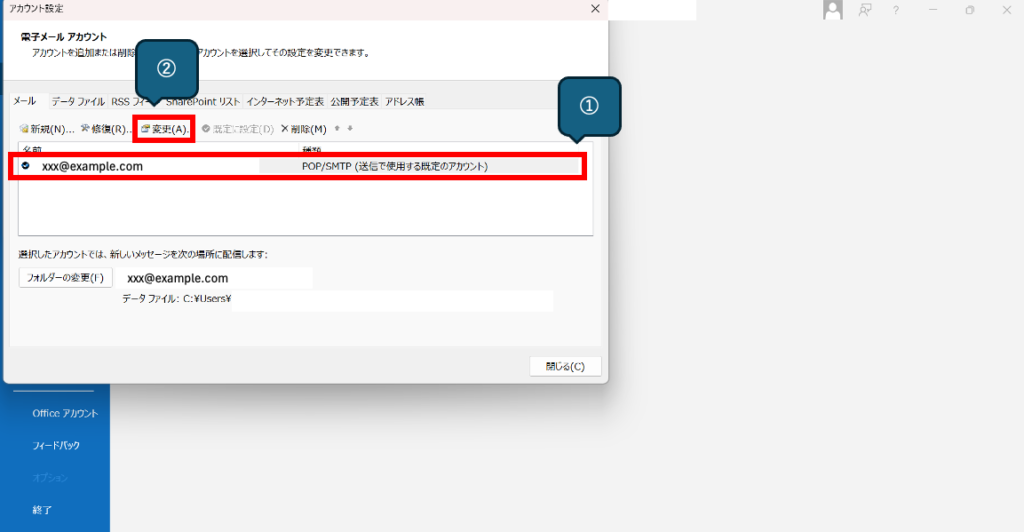Click the user profile avatar icon

pos(832,10)
